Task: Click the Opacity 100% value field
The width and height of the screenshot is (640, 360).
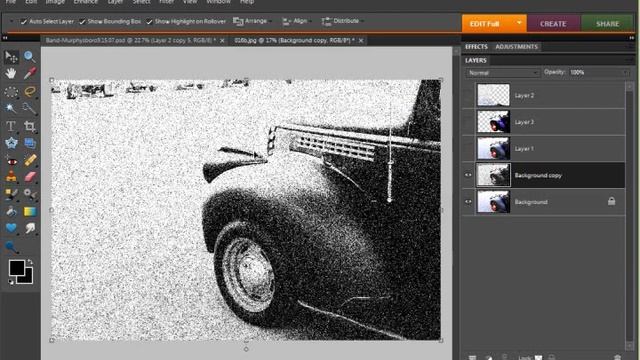Action: pyautogui.click(x=595, y=73)
